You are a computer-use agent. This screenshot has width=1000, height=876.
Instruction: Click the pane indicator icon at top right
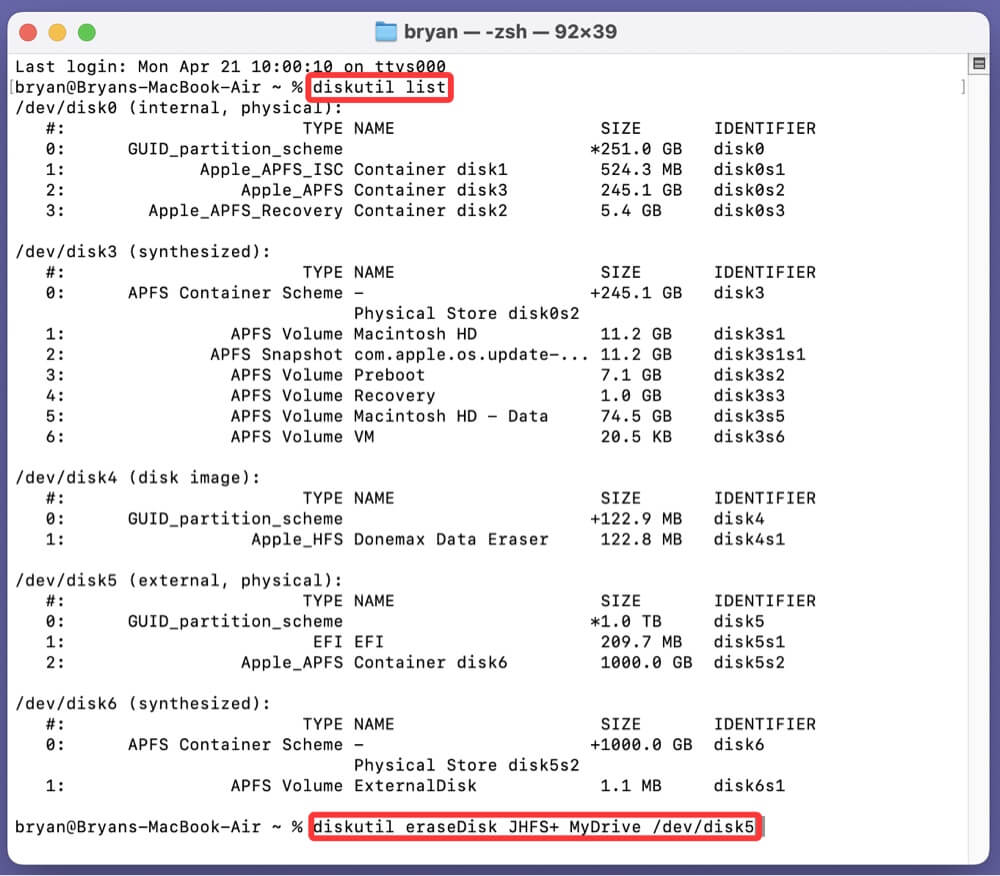pos(980,62)
